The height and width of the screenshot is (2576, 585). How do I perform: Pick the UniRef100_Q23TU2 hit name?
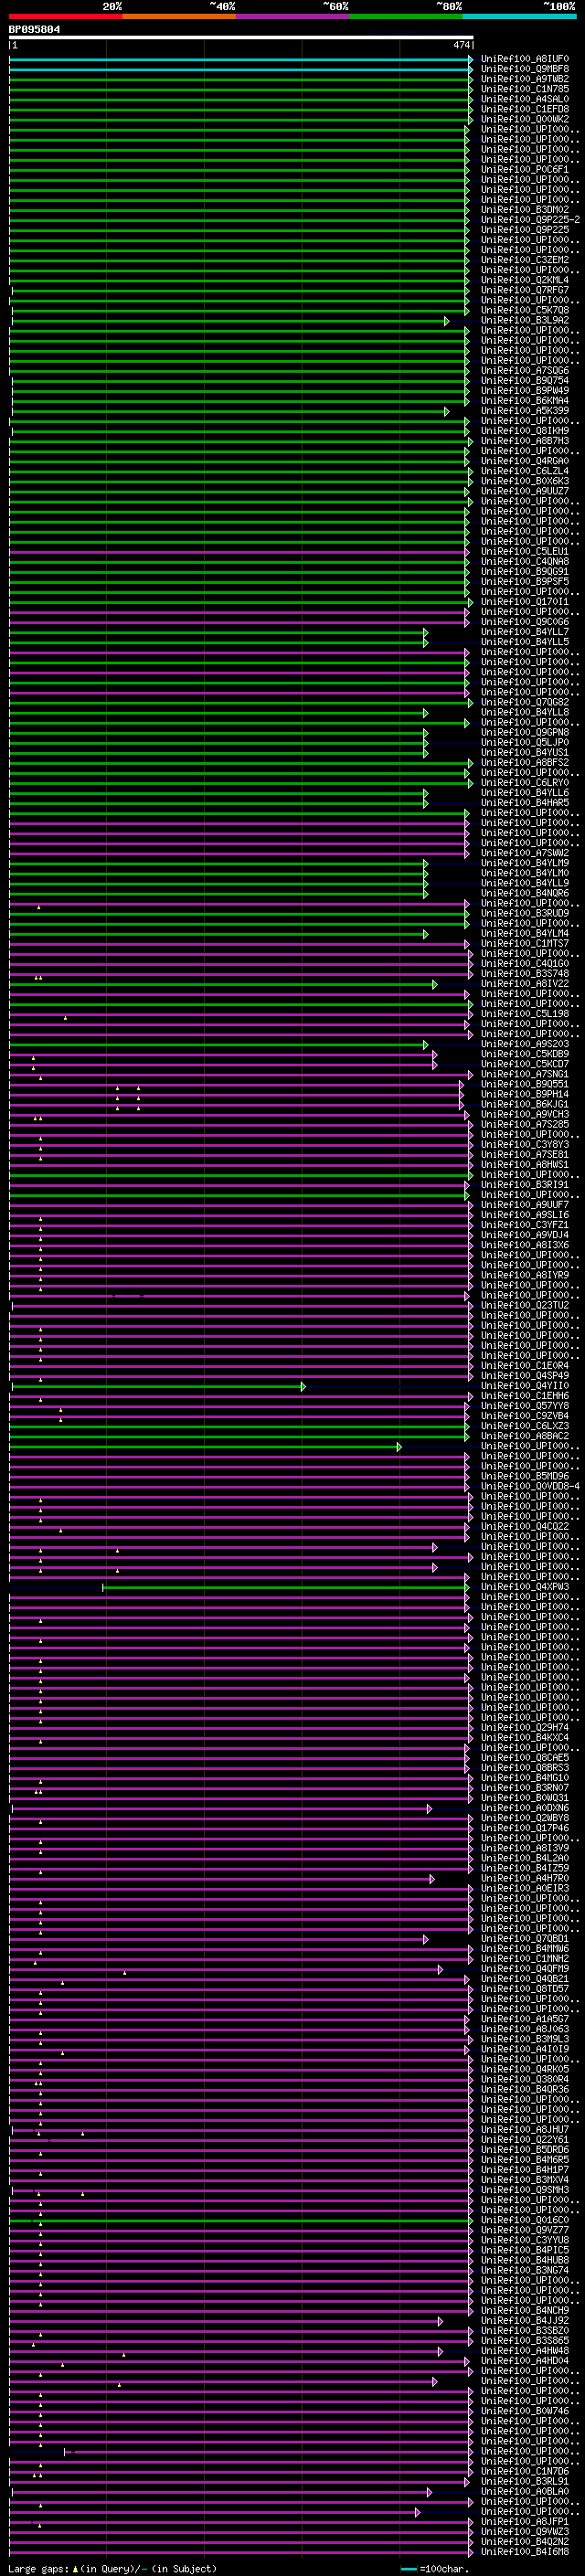point(524,1305)
